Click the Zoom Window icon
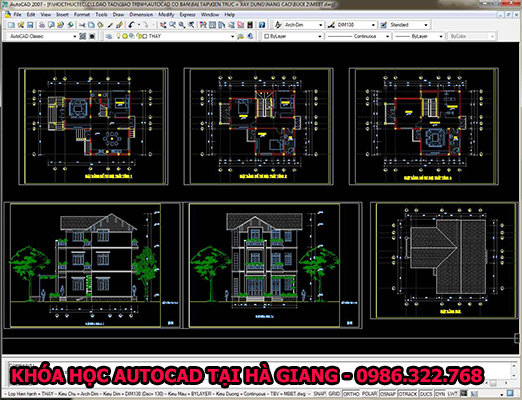The image size is (522, 400). (x=182, y=25)
